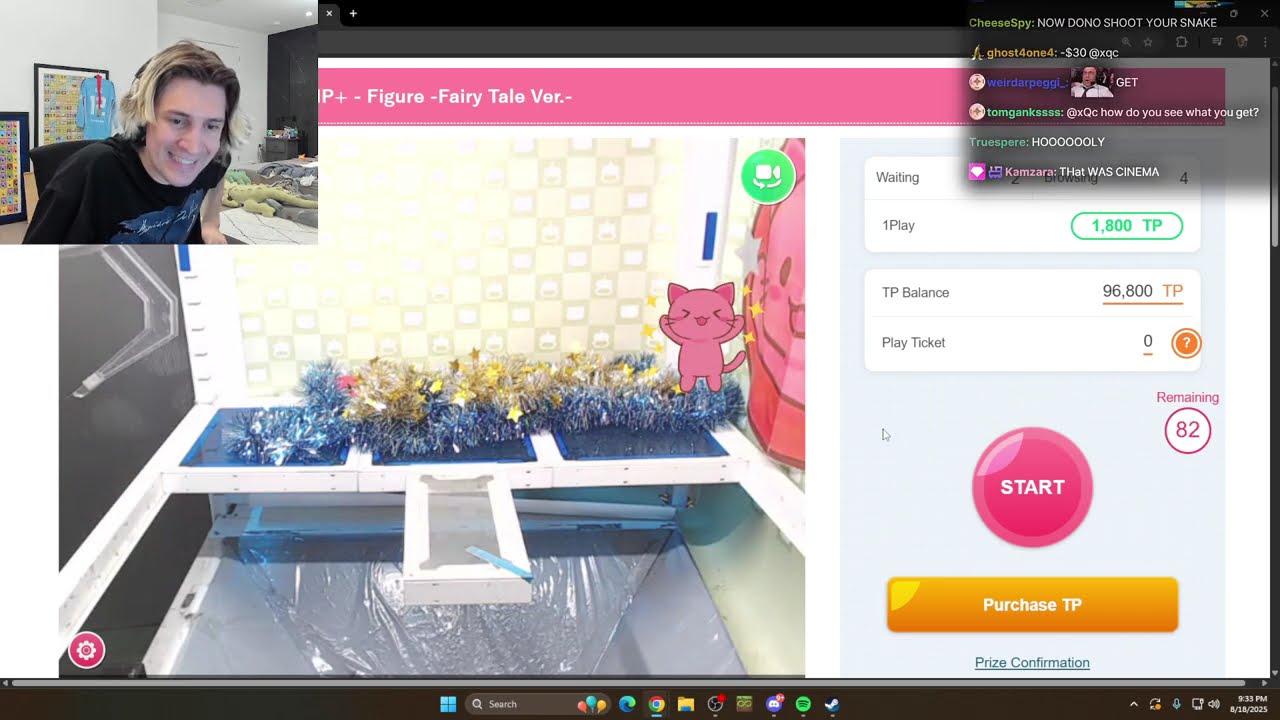The image size is (1280, 720).
Task: Launch Microsoft Edge from taskbar
Action: pyautogui.click(x=627, y=704)
